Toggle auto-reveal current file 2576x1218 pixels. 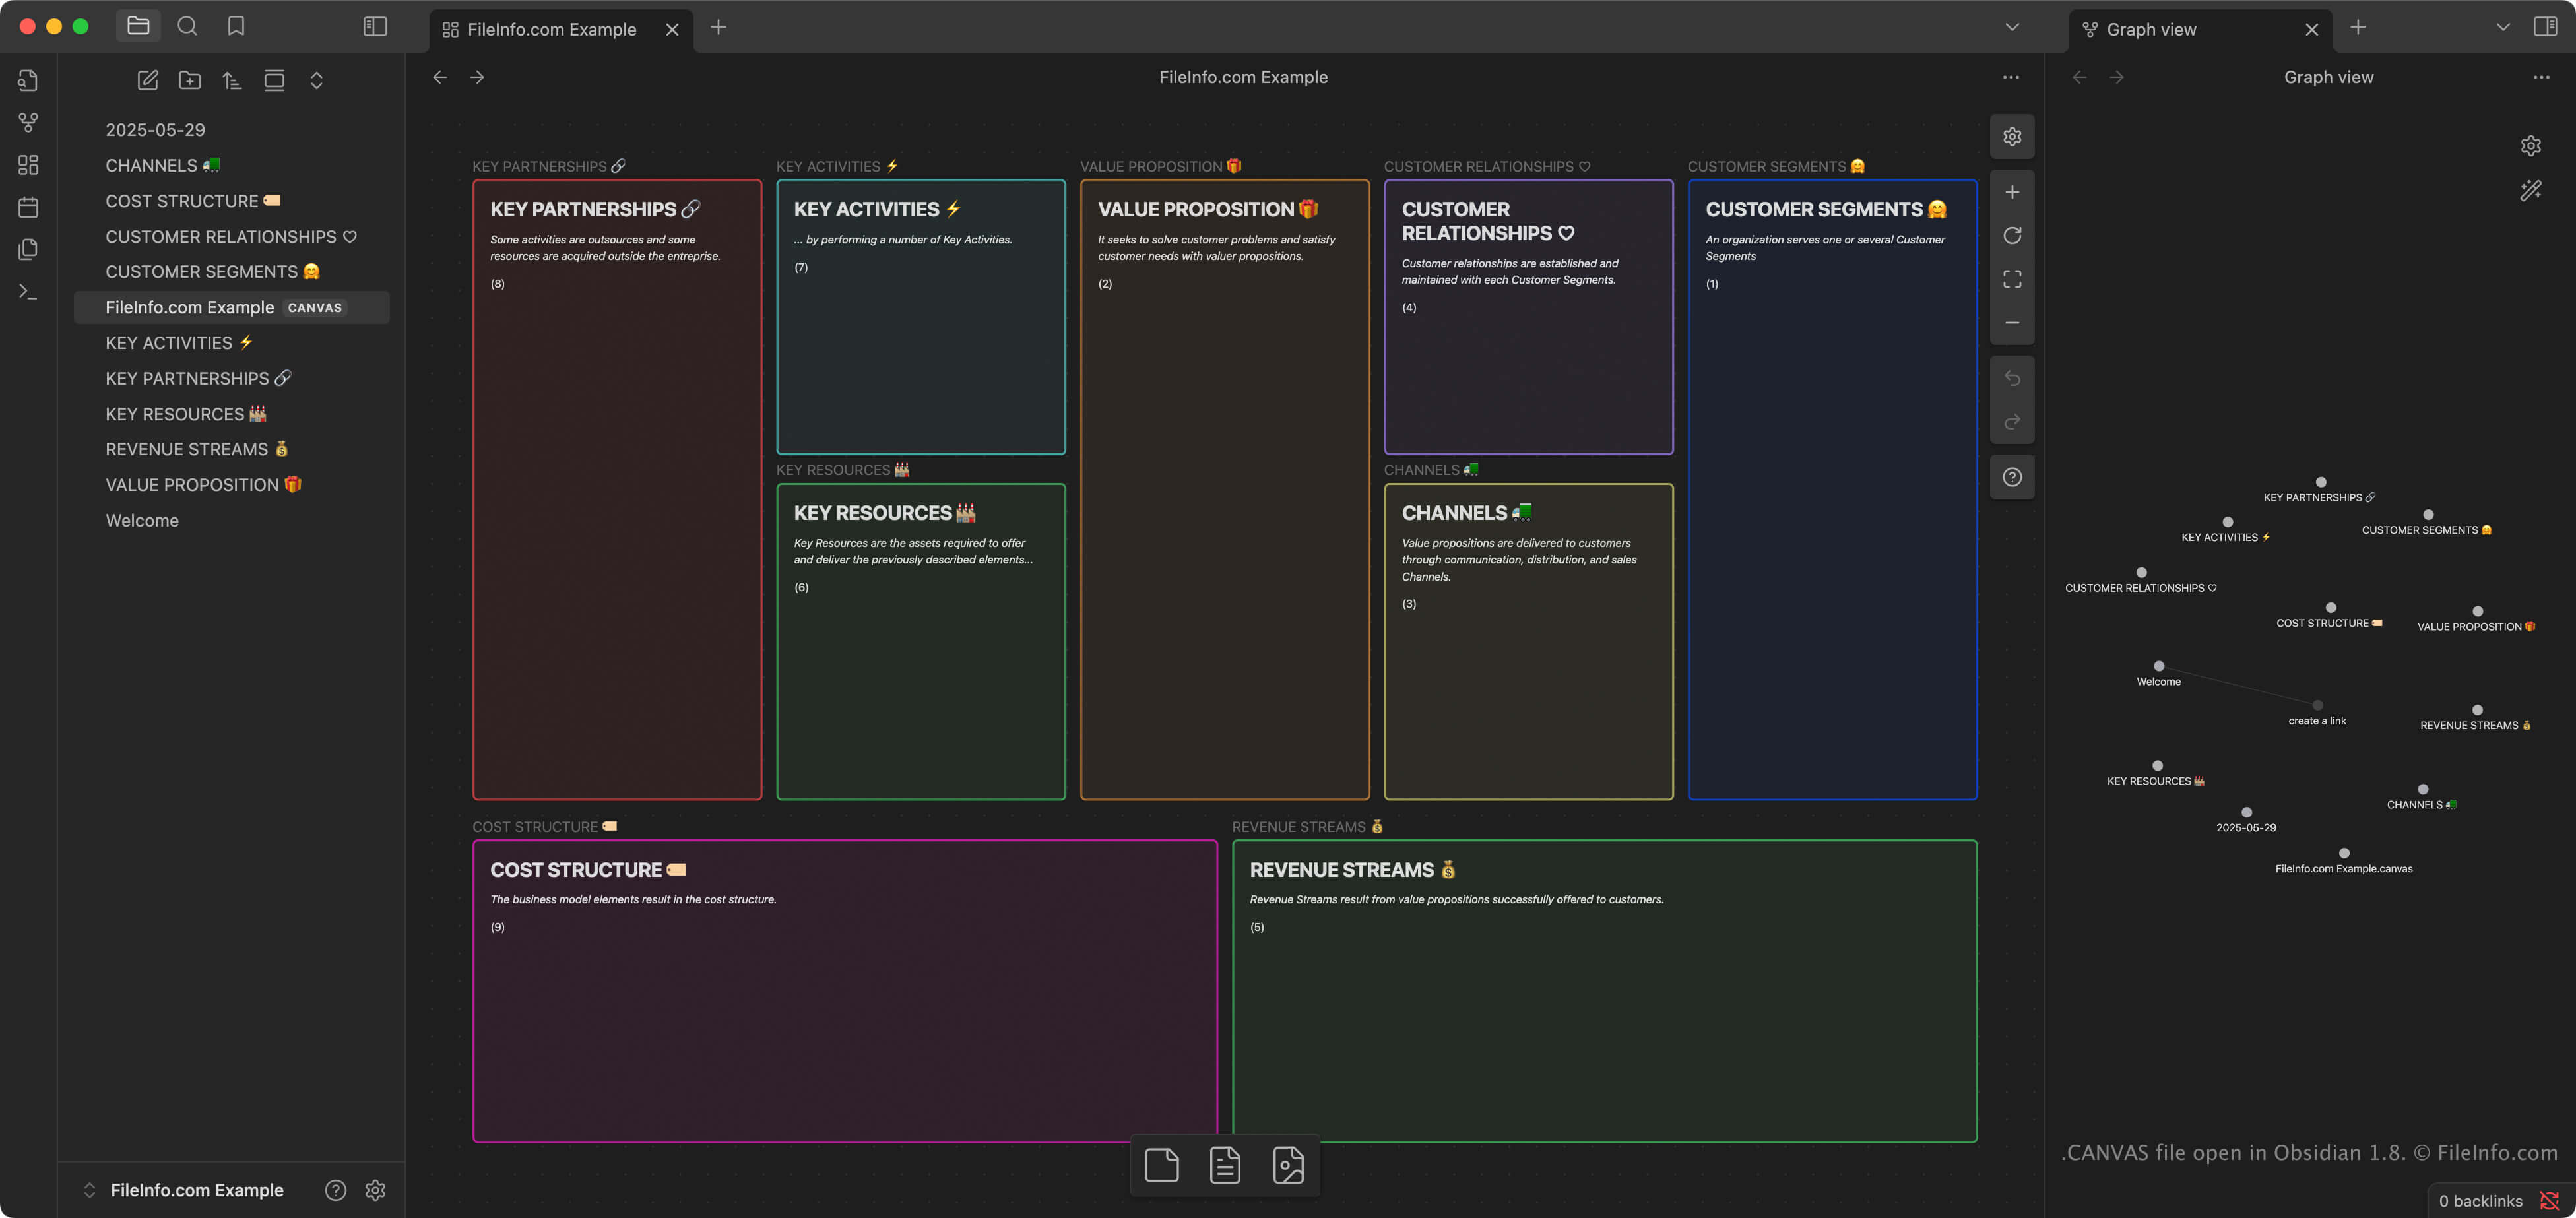(274, 80)
